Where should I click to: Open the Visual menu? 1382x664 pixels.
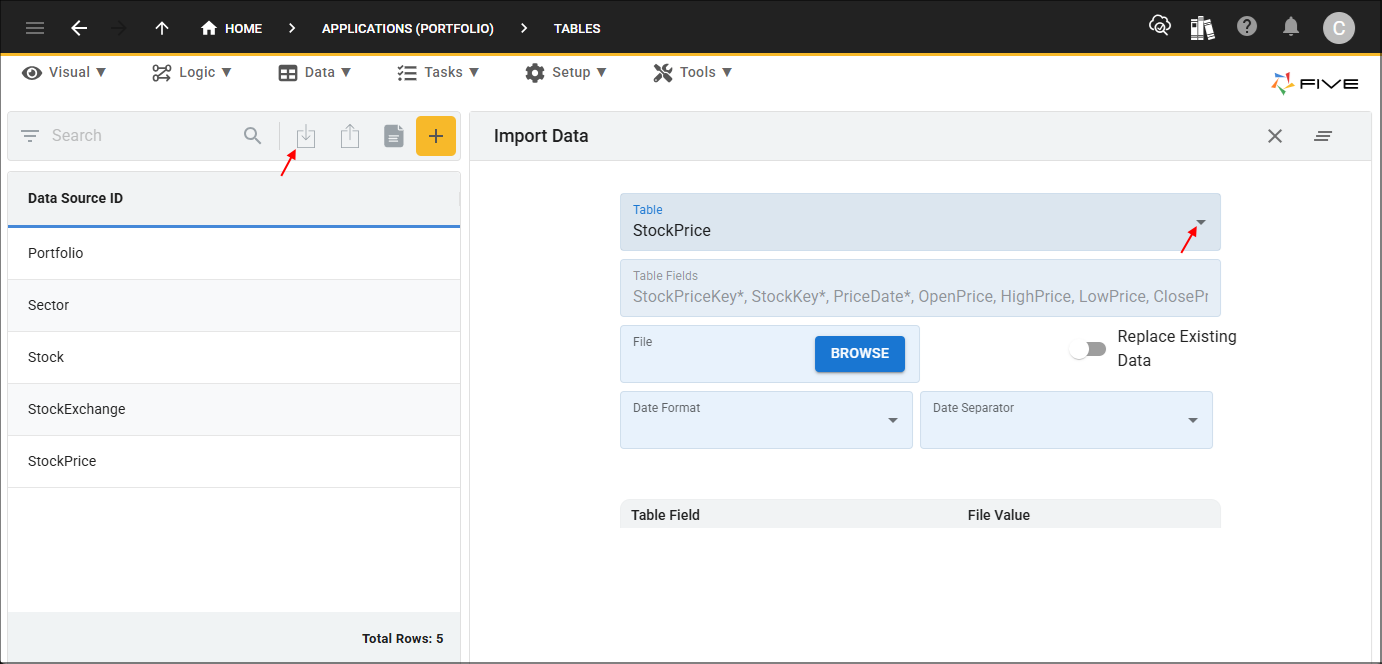[65, 72]
